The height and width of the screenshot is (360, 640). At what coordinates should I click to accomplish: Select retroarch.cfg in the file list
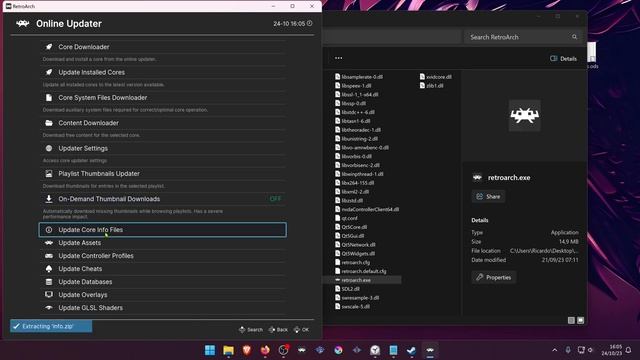352,262
